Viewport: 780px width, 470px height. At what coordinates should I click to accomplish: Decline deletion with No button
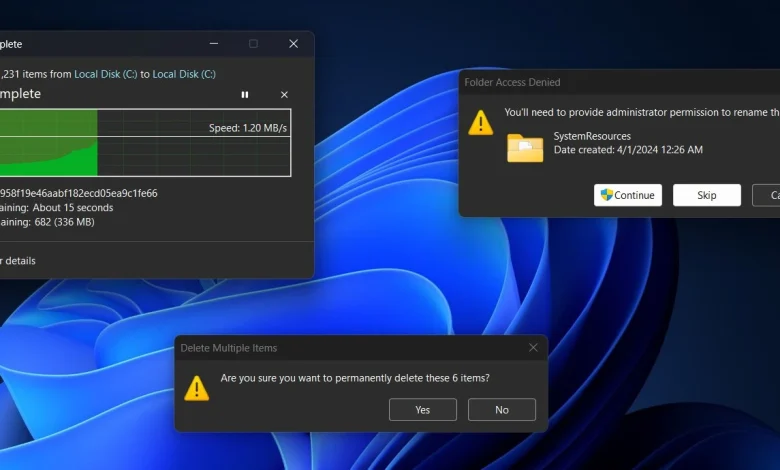click(502, 409)
